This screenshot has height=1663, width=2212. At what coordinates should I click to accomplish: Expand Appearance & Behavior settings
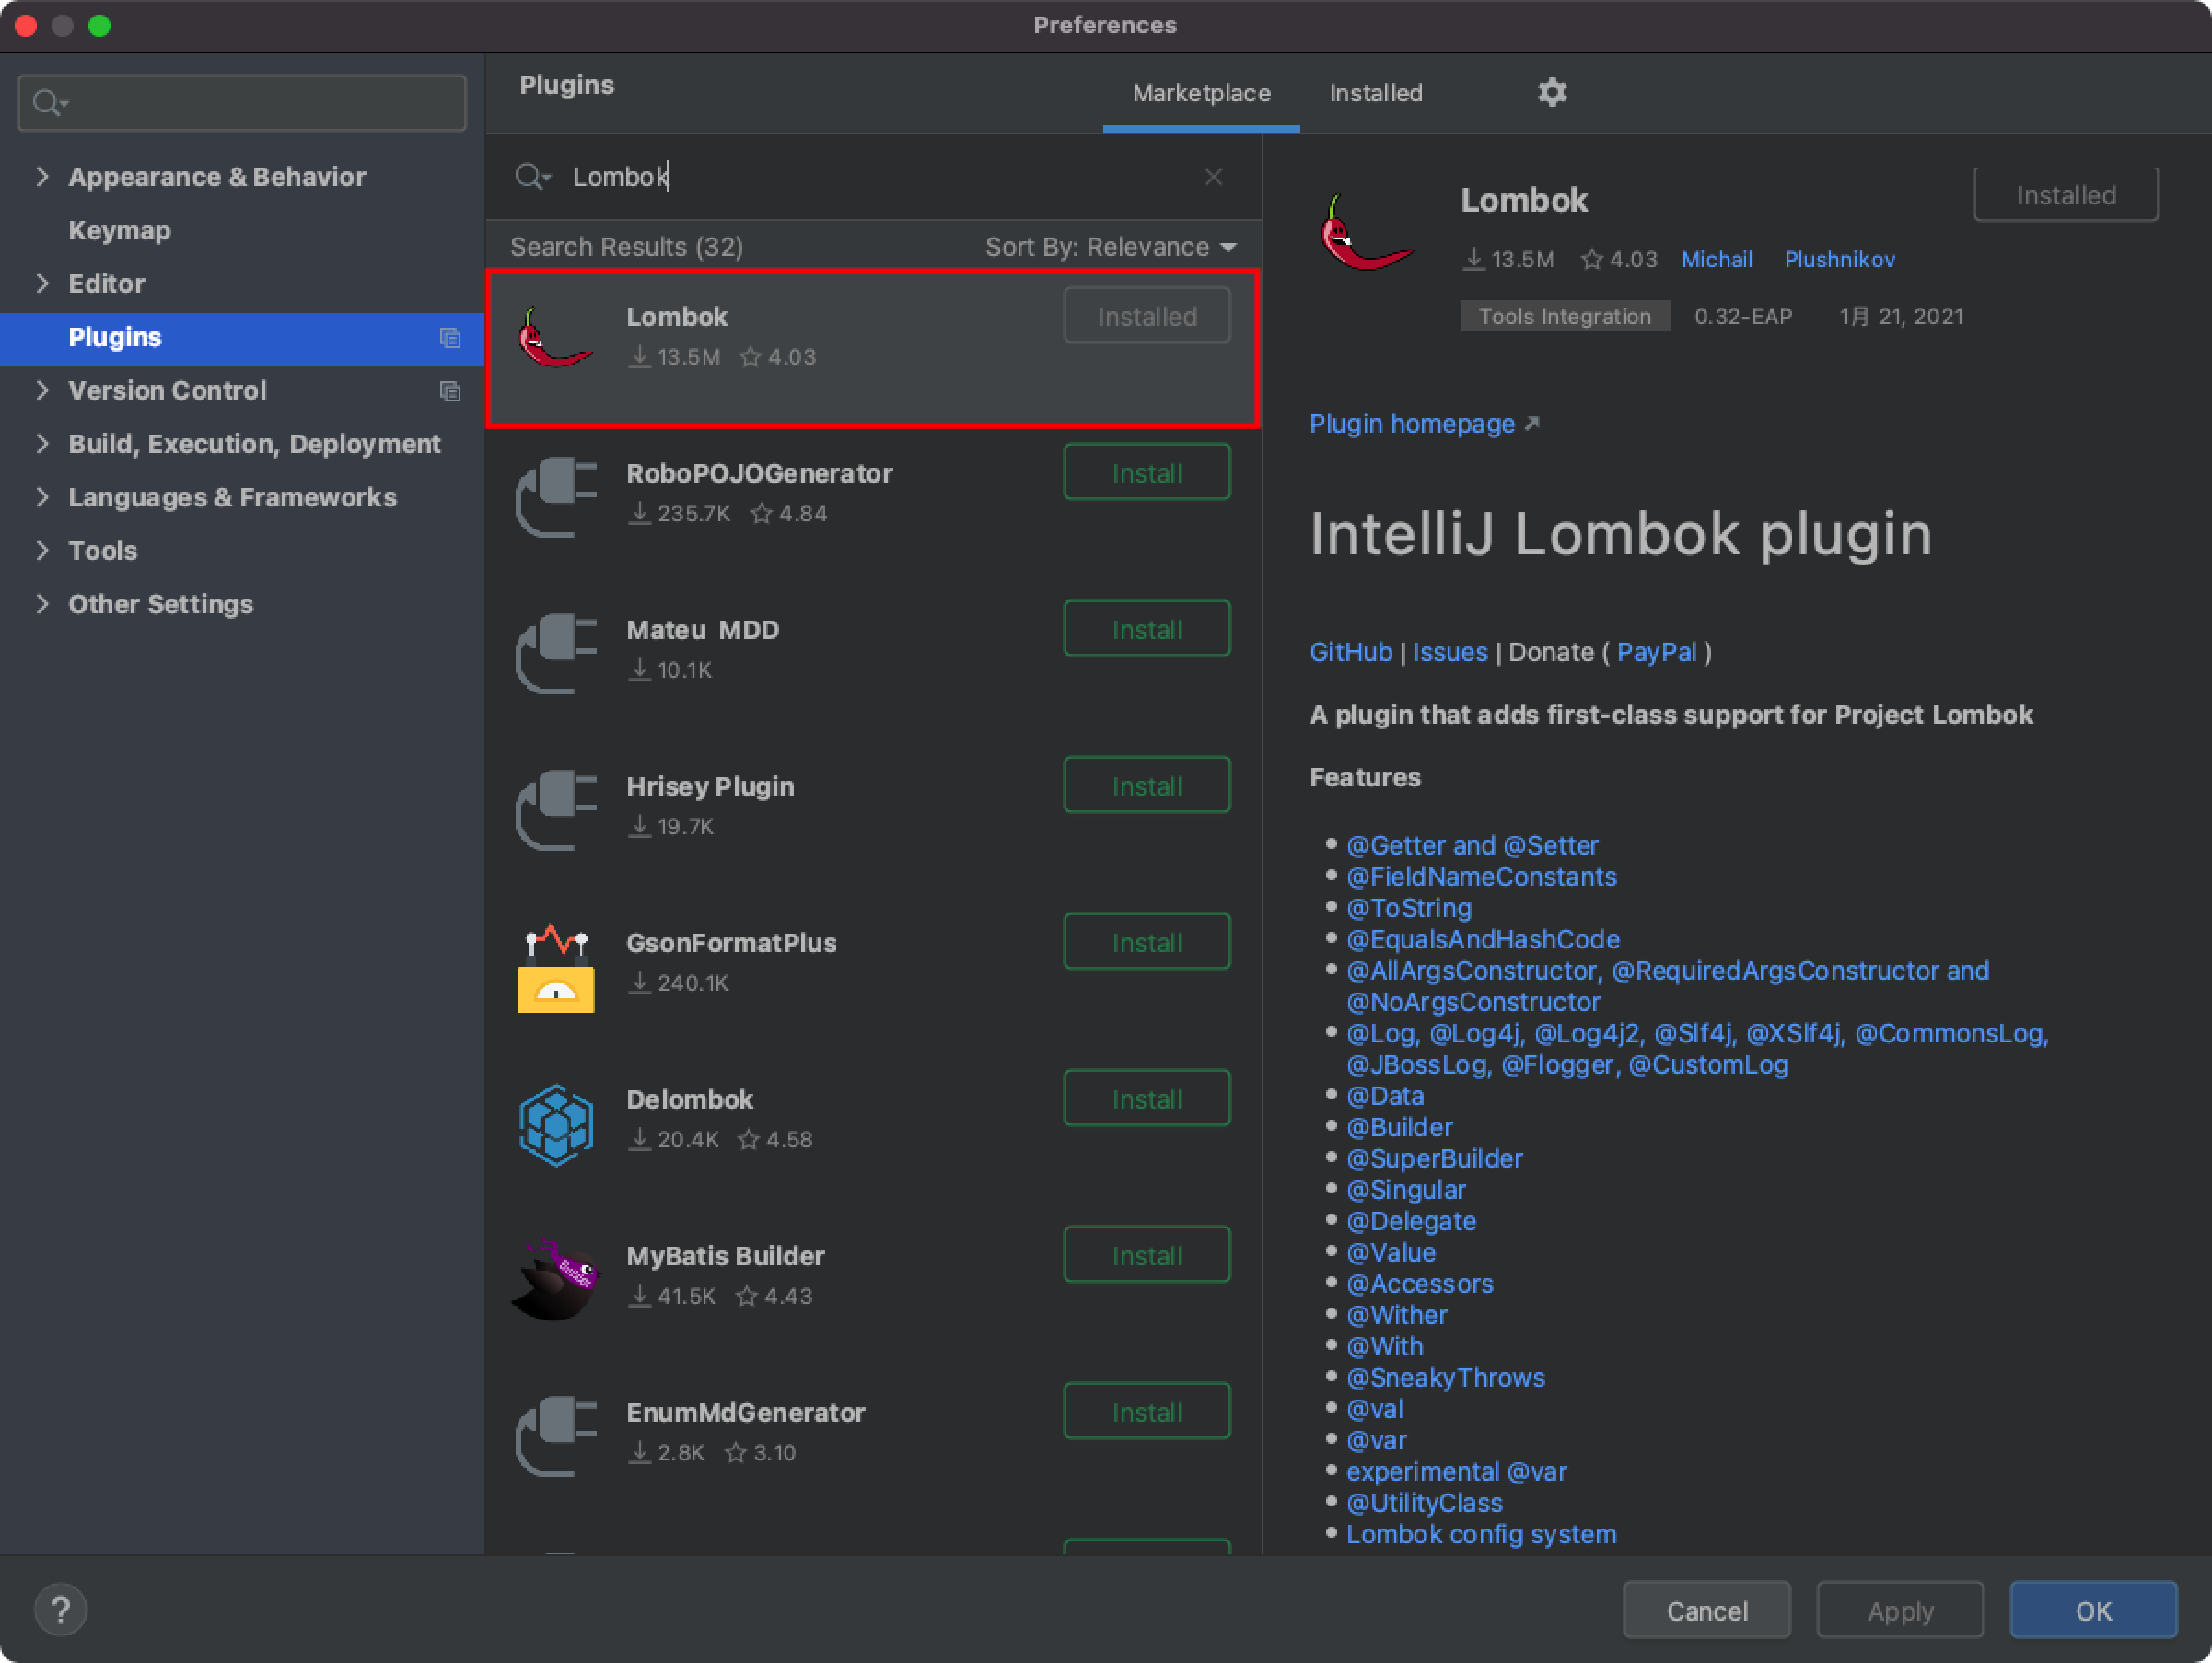[42, 177]
